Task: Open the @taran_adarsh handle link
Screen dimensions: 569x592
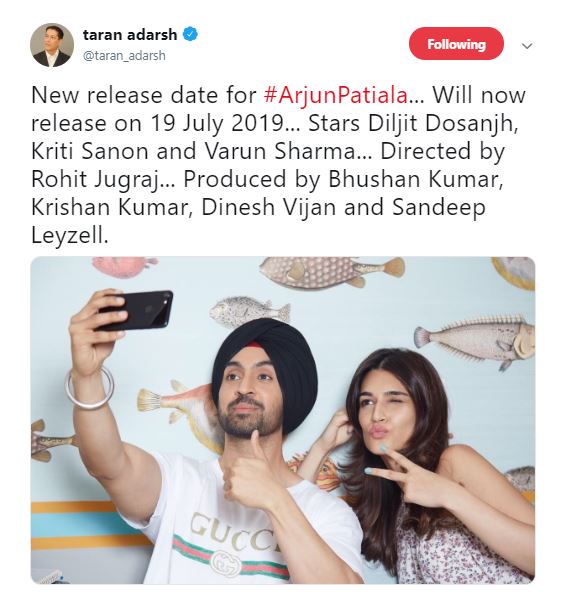Action: point(124,56)
